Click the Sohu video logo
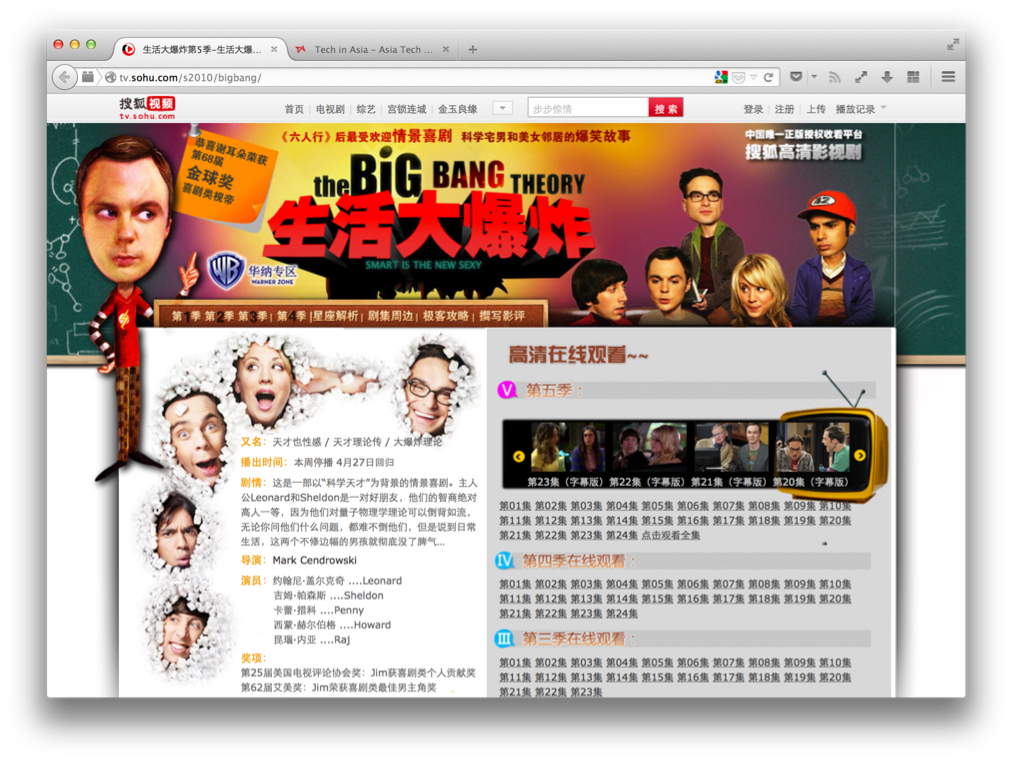The width and height of the screenshot is (1012, 762). 147,108
